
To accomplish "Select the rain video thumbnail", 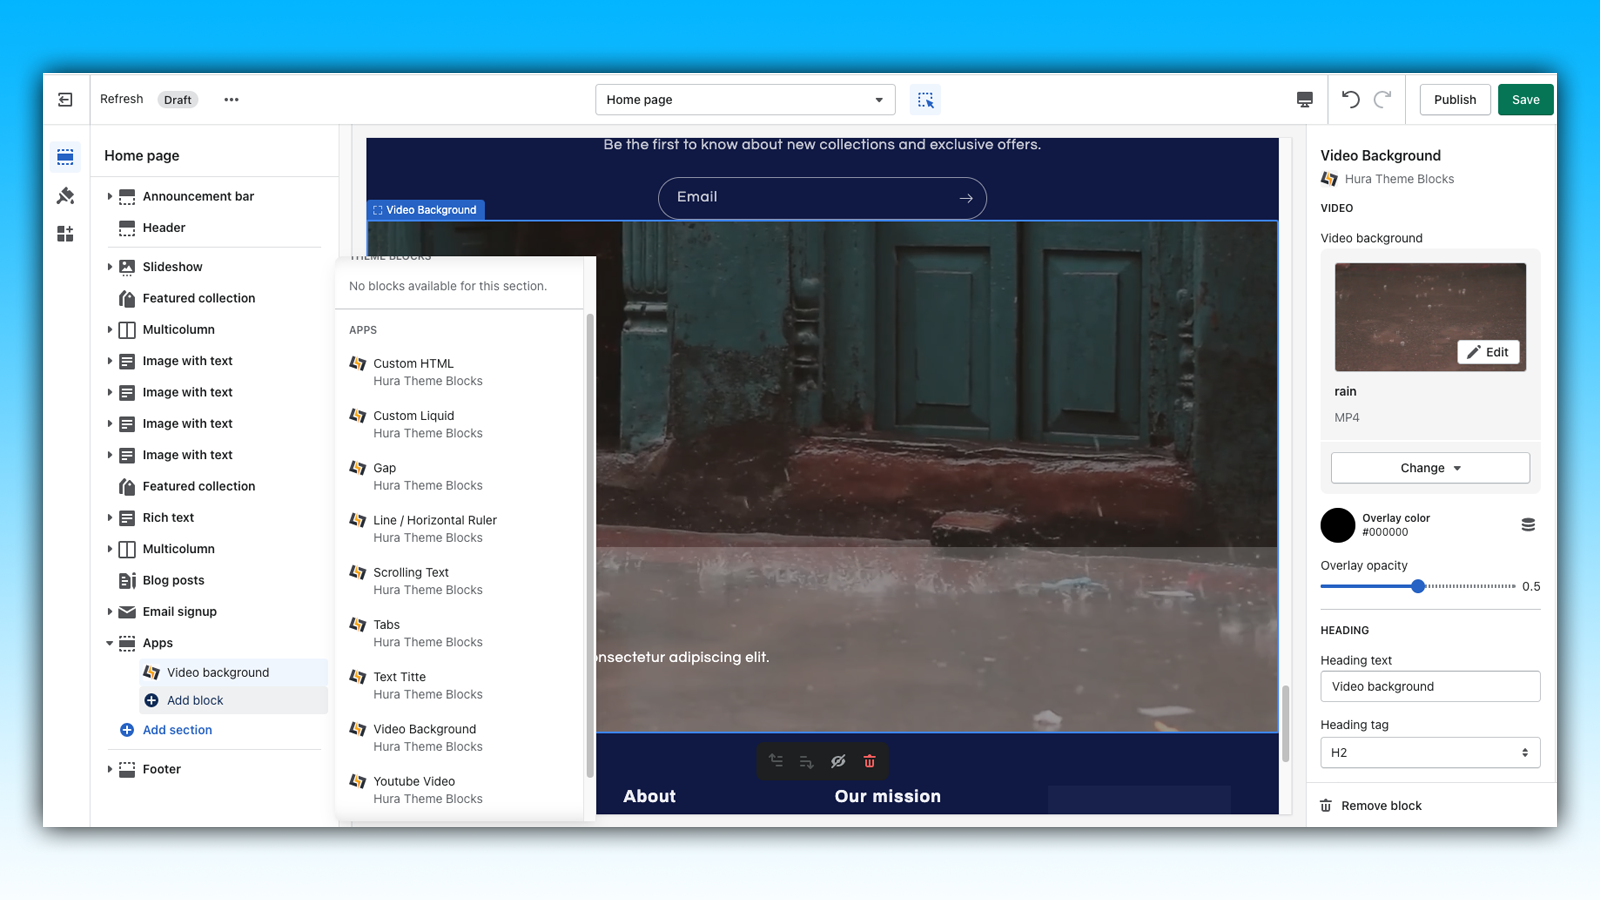I will click(1430, 317).
